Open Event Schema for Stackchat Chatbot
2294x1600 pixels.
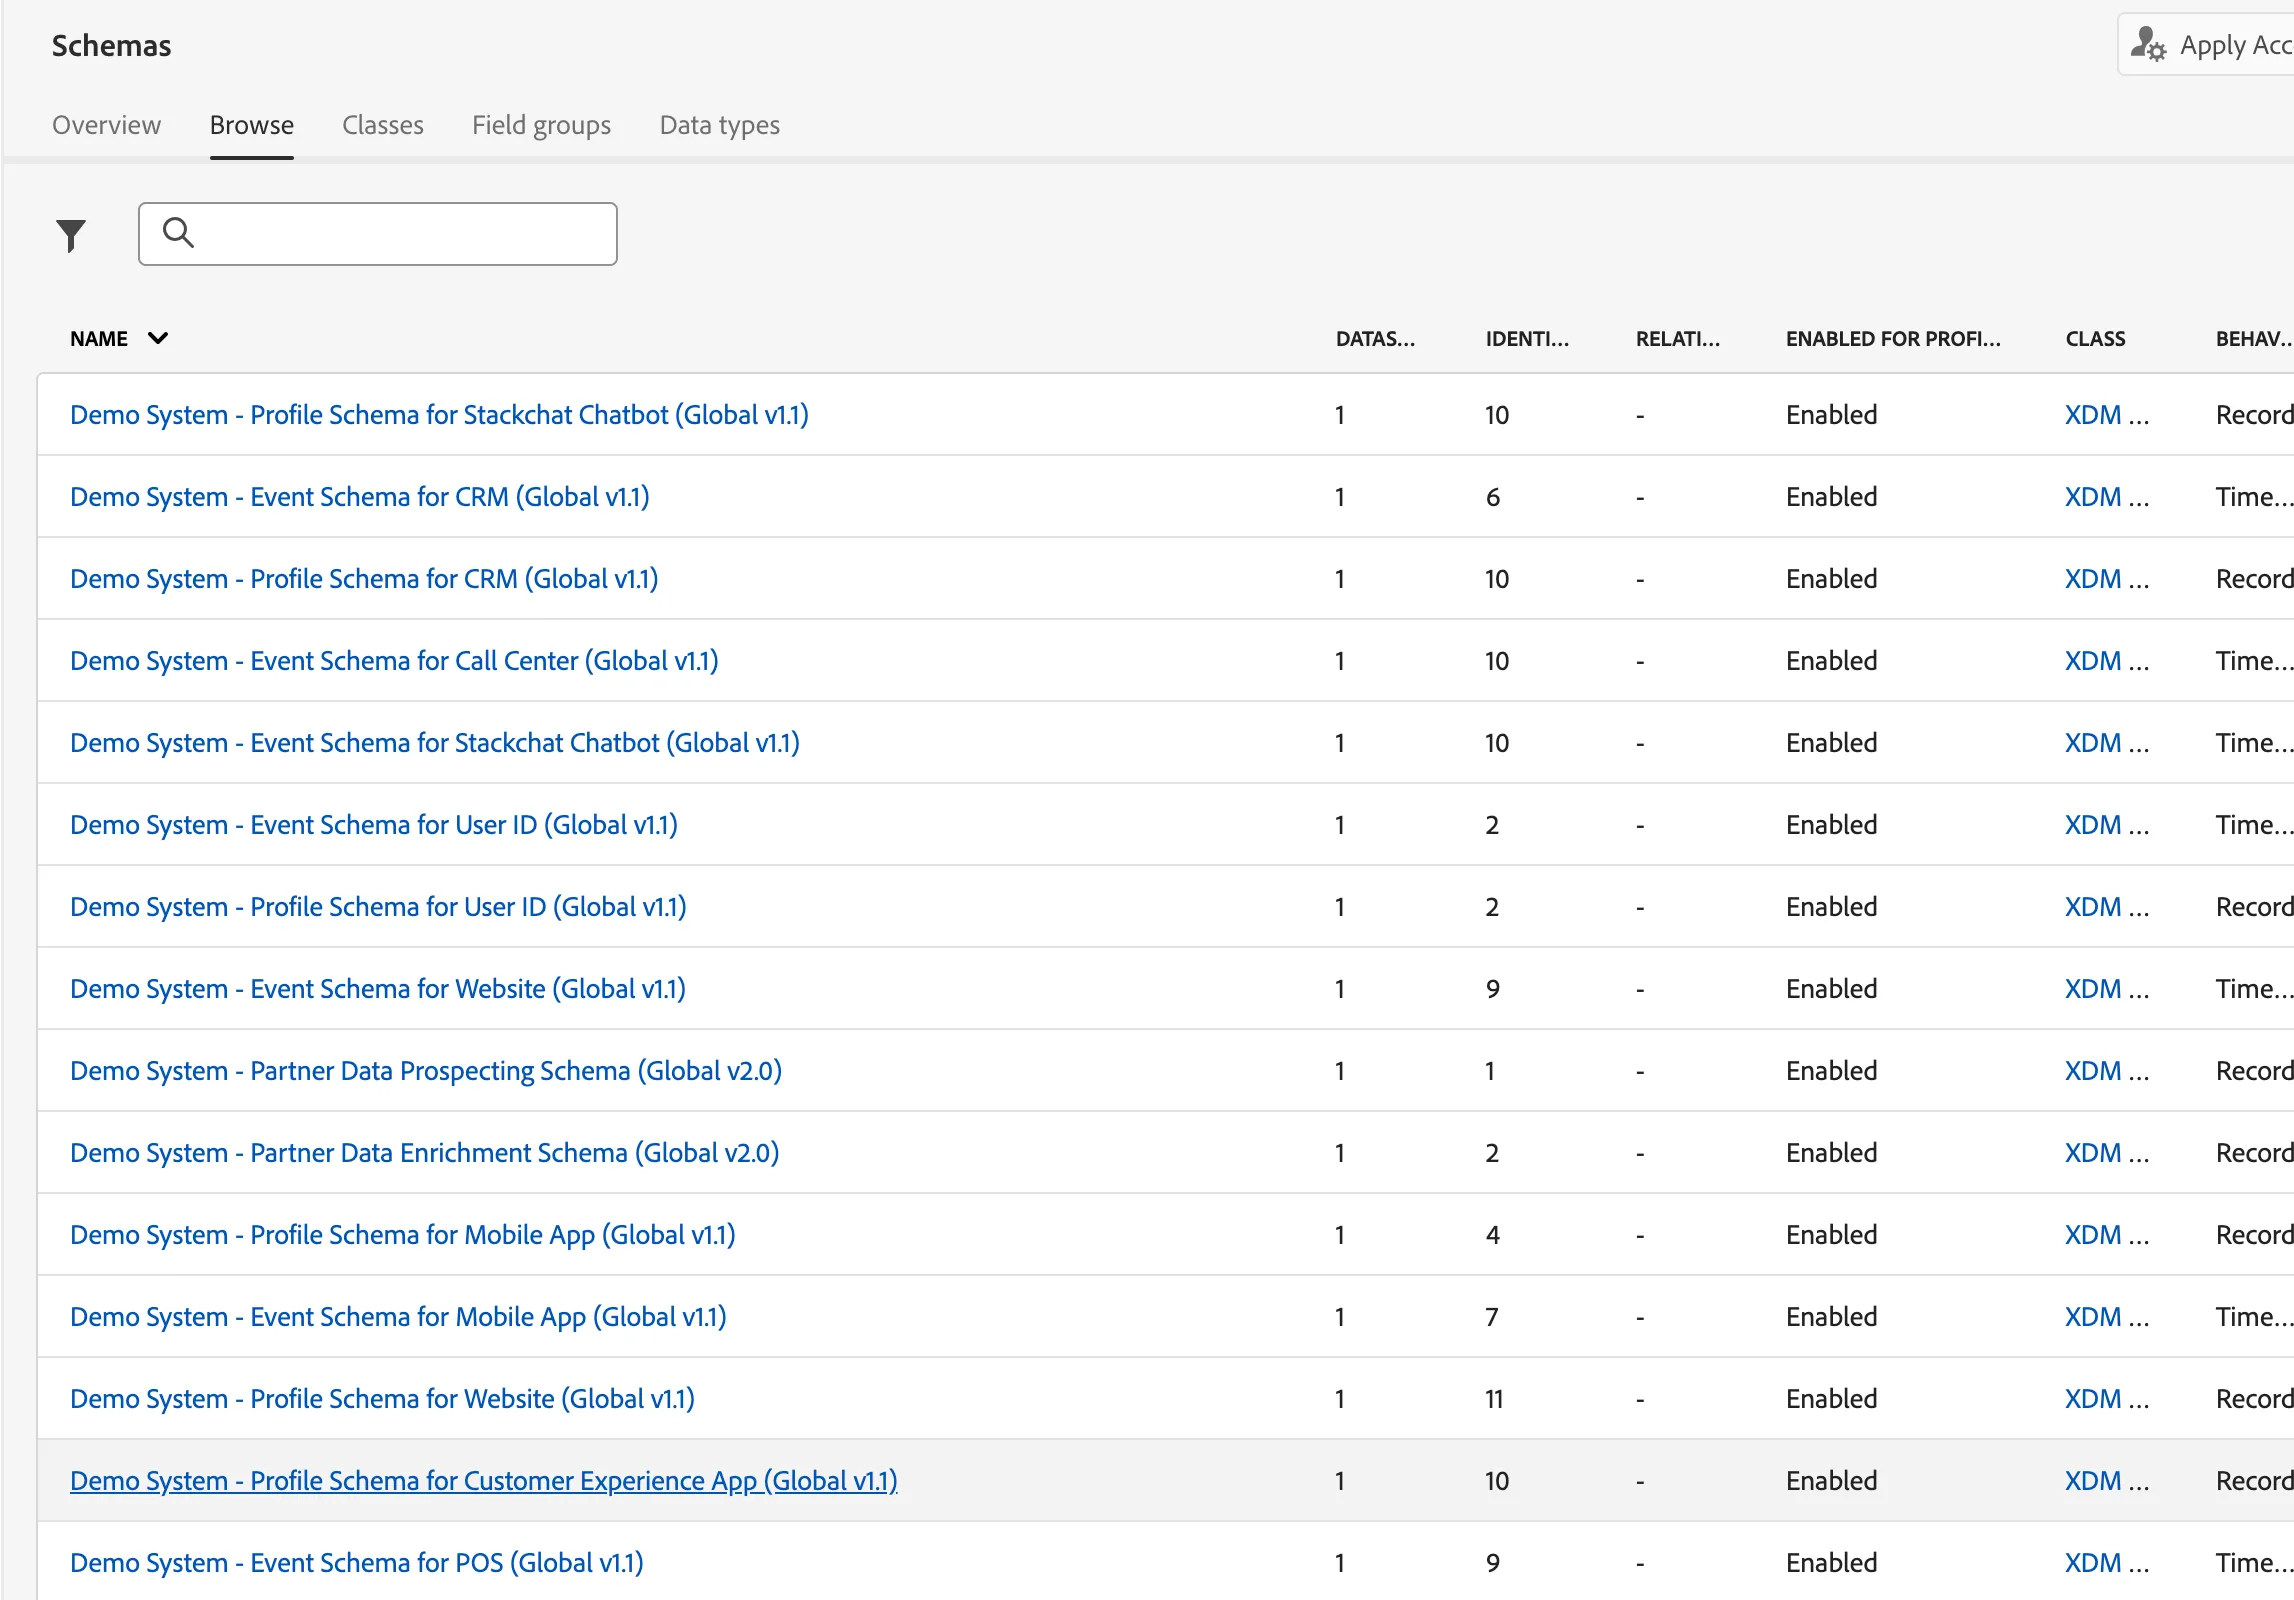435,743
